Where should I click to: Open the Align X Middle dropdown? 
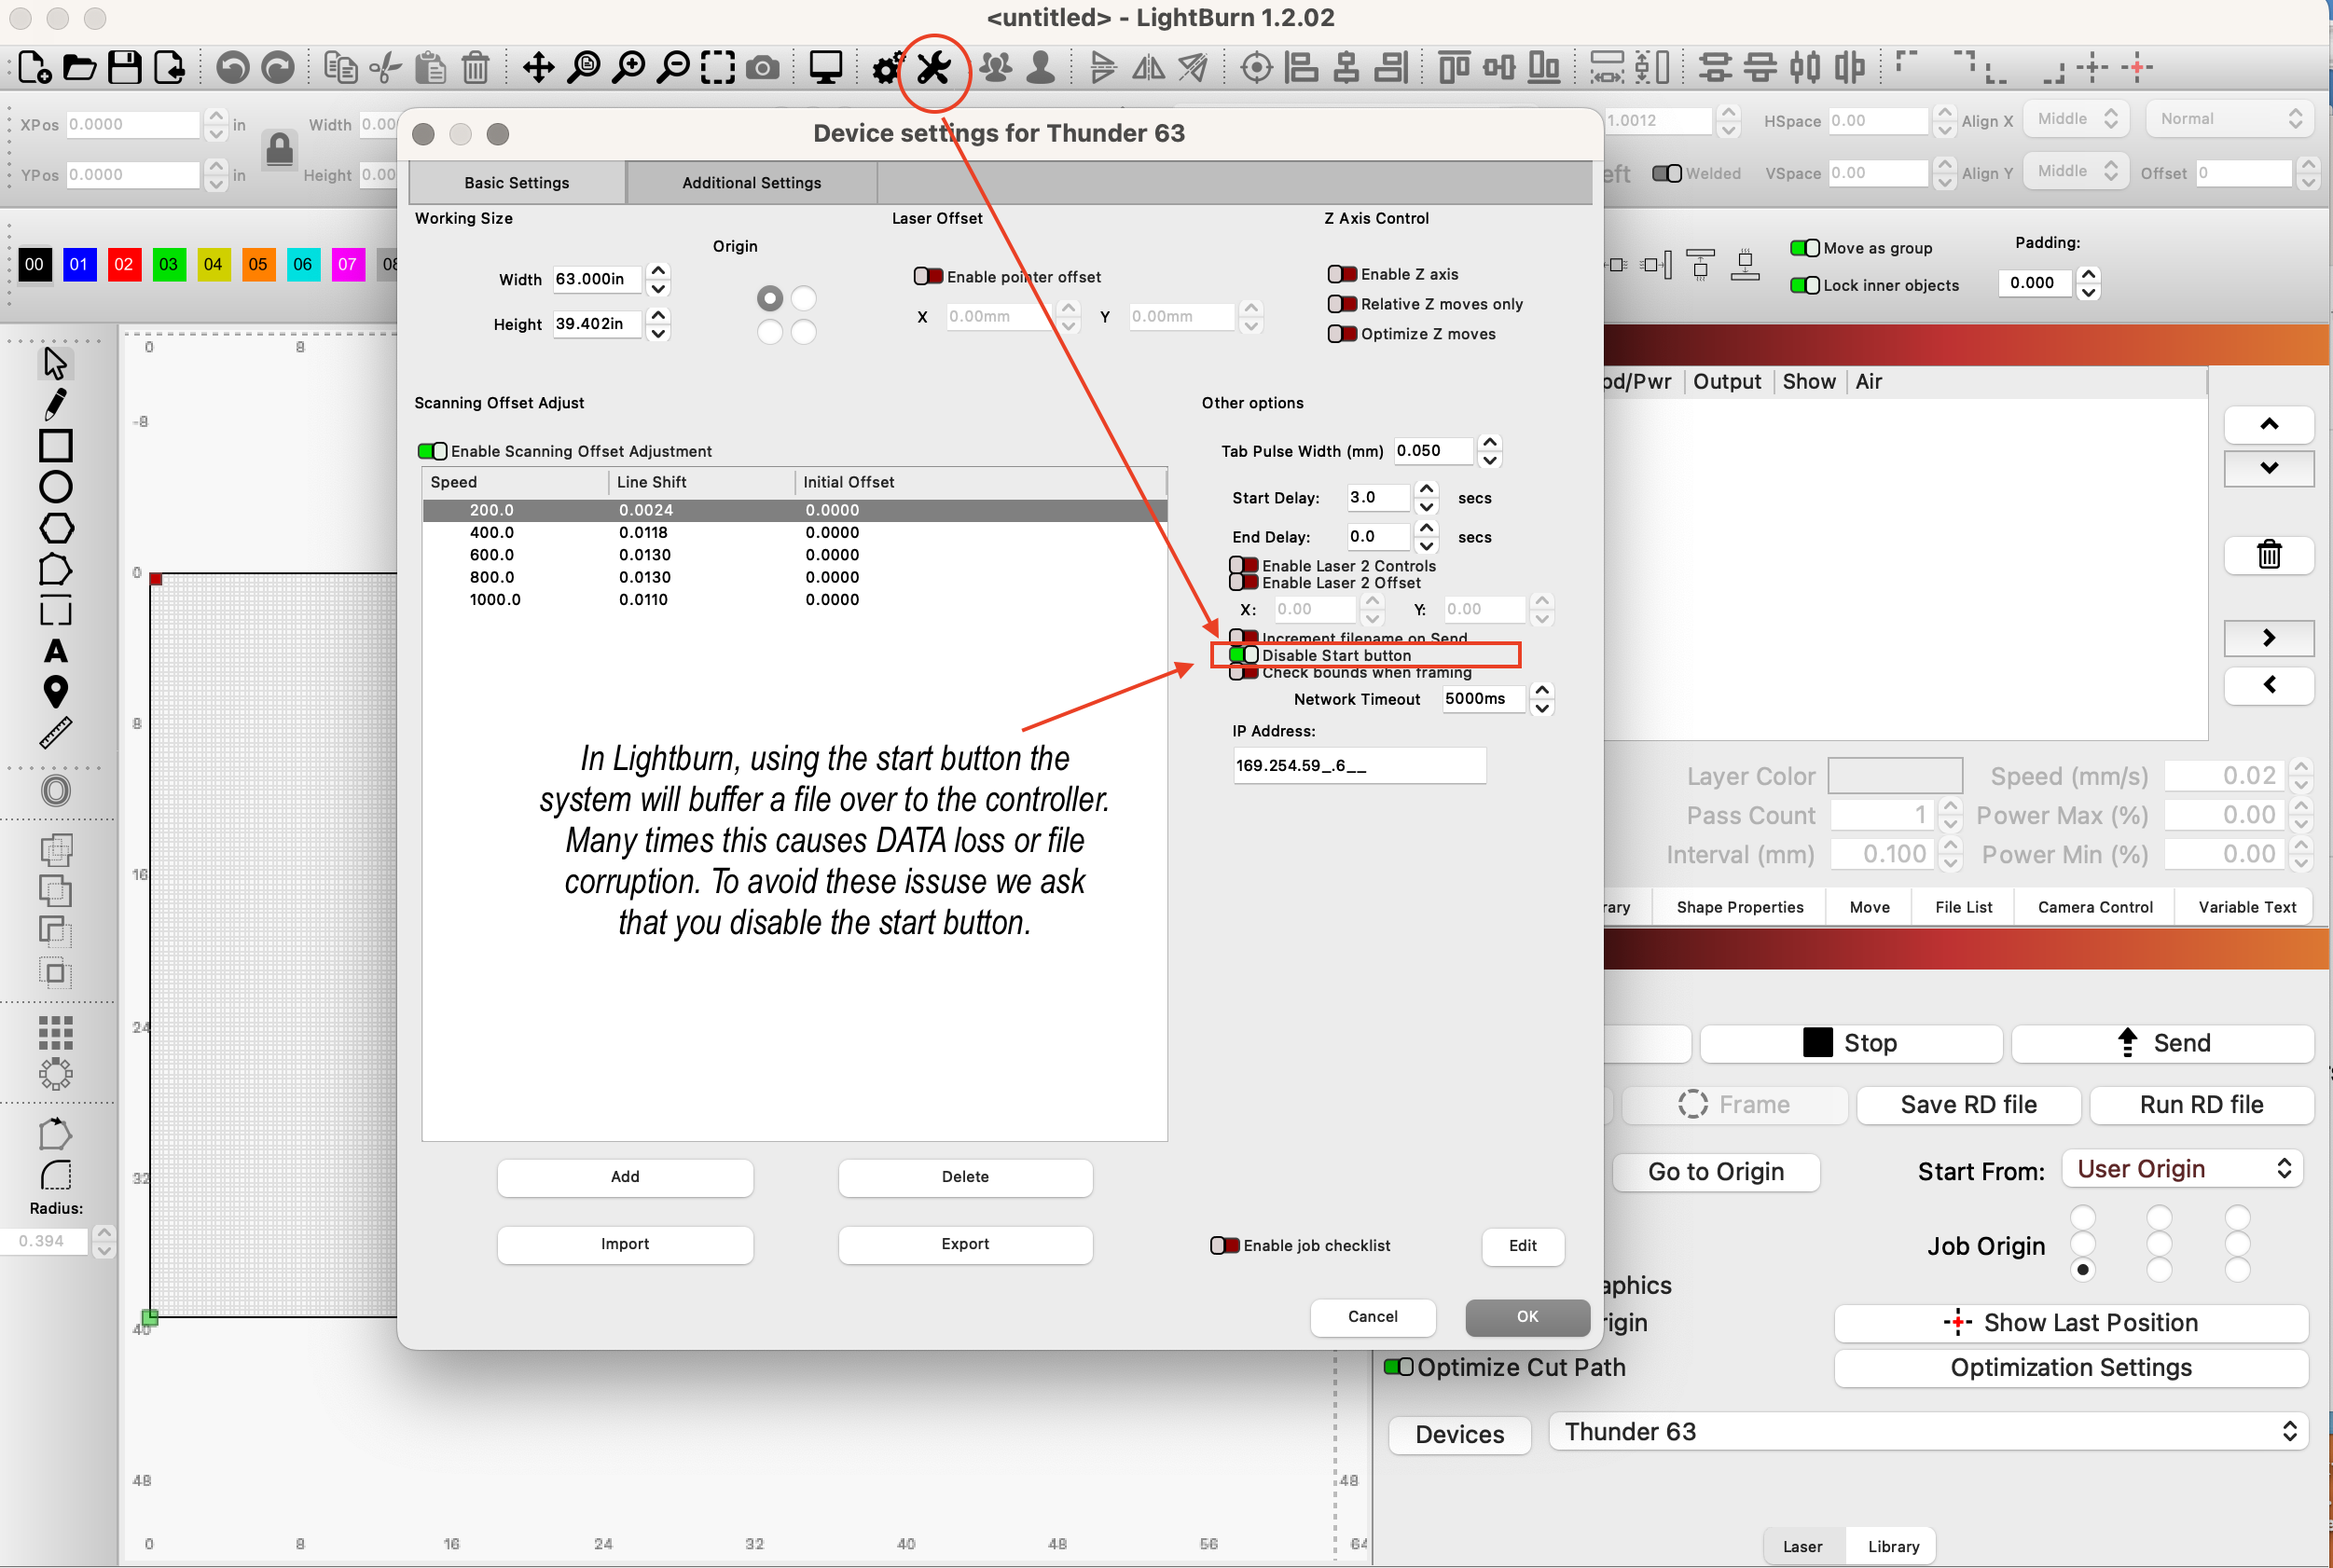pyautogui.click(x=2074, y=119)
